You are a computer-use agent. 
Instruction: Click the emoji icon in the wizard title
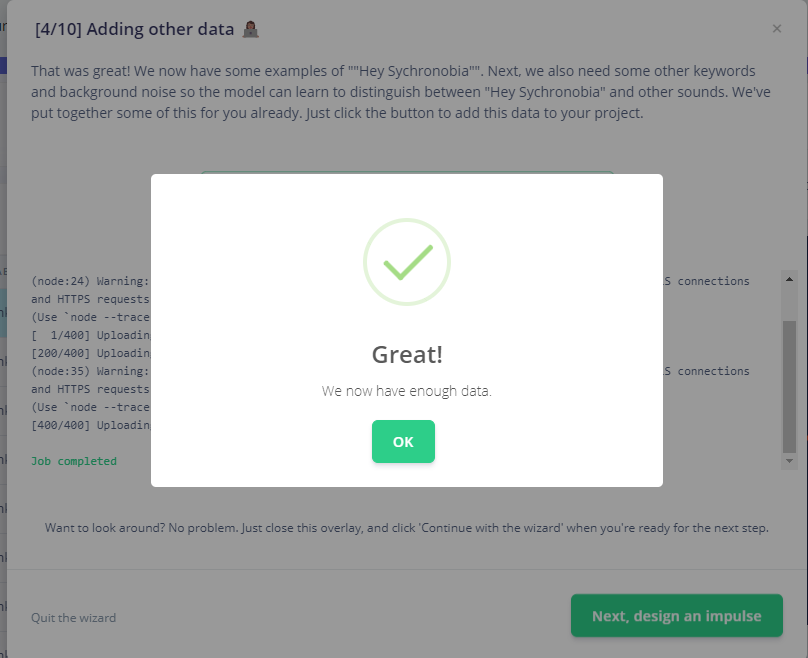(x=251, y=29)
